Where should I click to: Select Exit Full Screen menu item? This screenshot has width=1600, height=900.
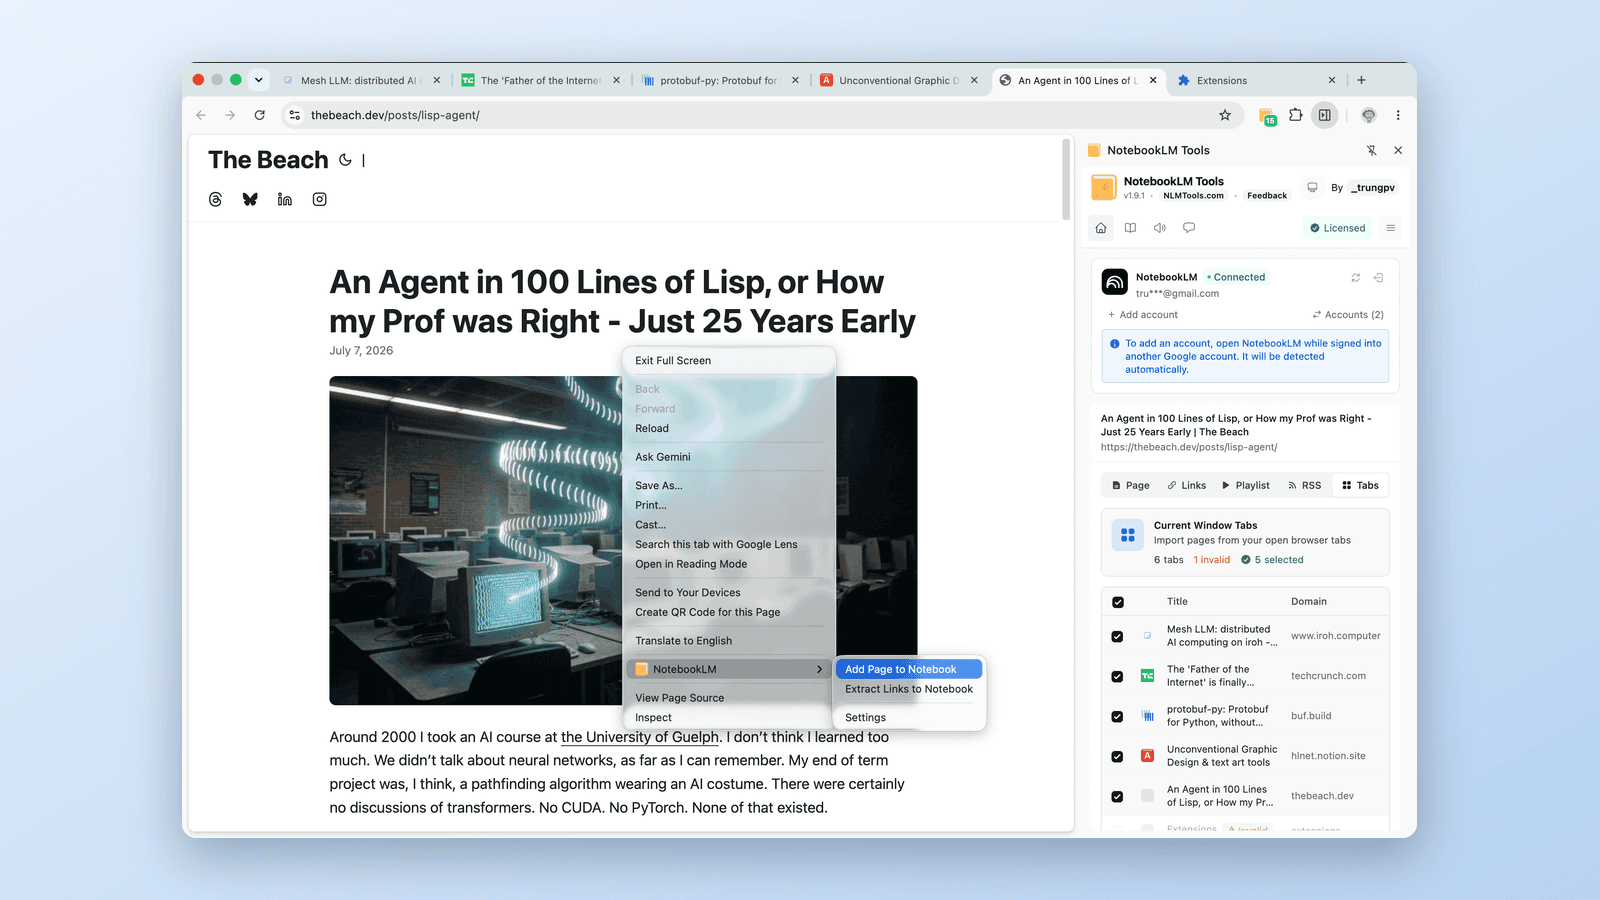[x=730, y=361]
